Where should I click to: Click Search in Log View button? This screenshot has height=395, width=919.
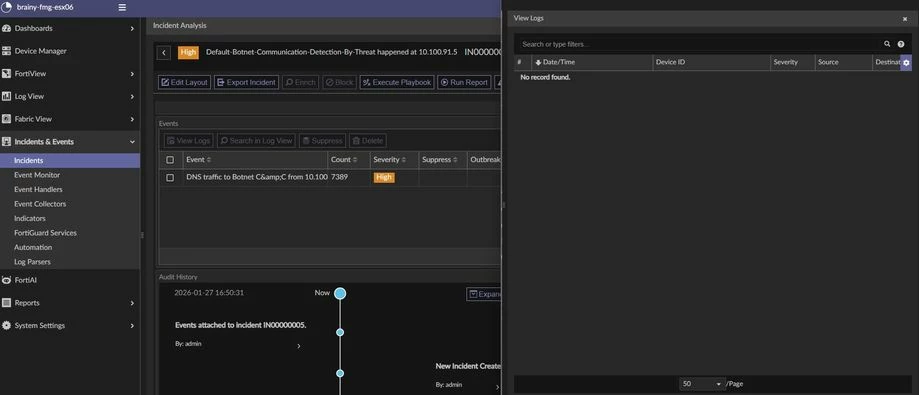click(x=256, y=141)
